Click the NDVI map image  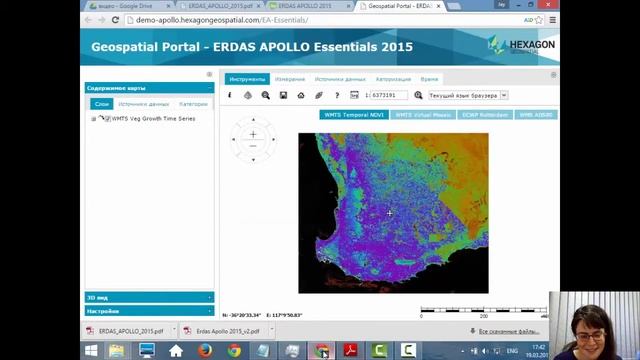393,213
